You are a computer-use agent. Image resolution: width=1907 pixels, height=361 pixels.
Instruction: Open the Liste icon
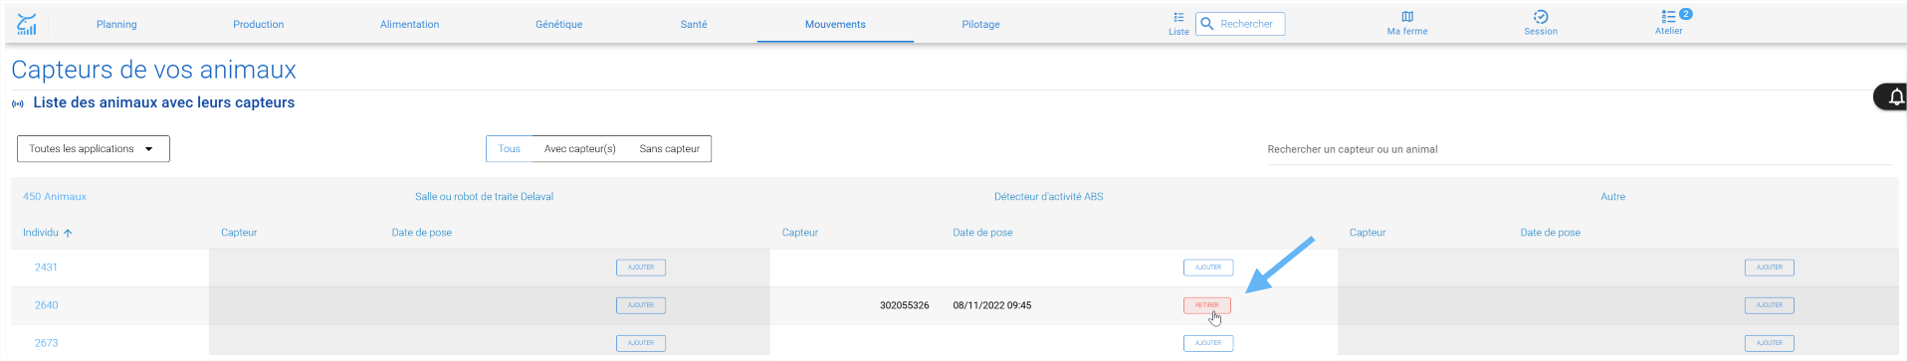coord(1179,17)
